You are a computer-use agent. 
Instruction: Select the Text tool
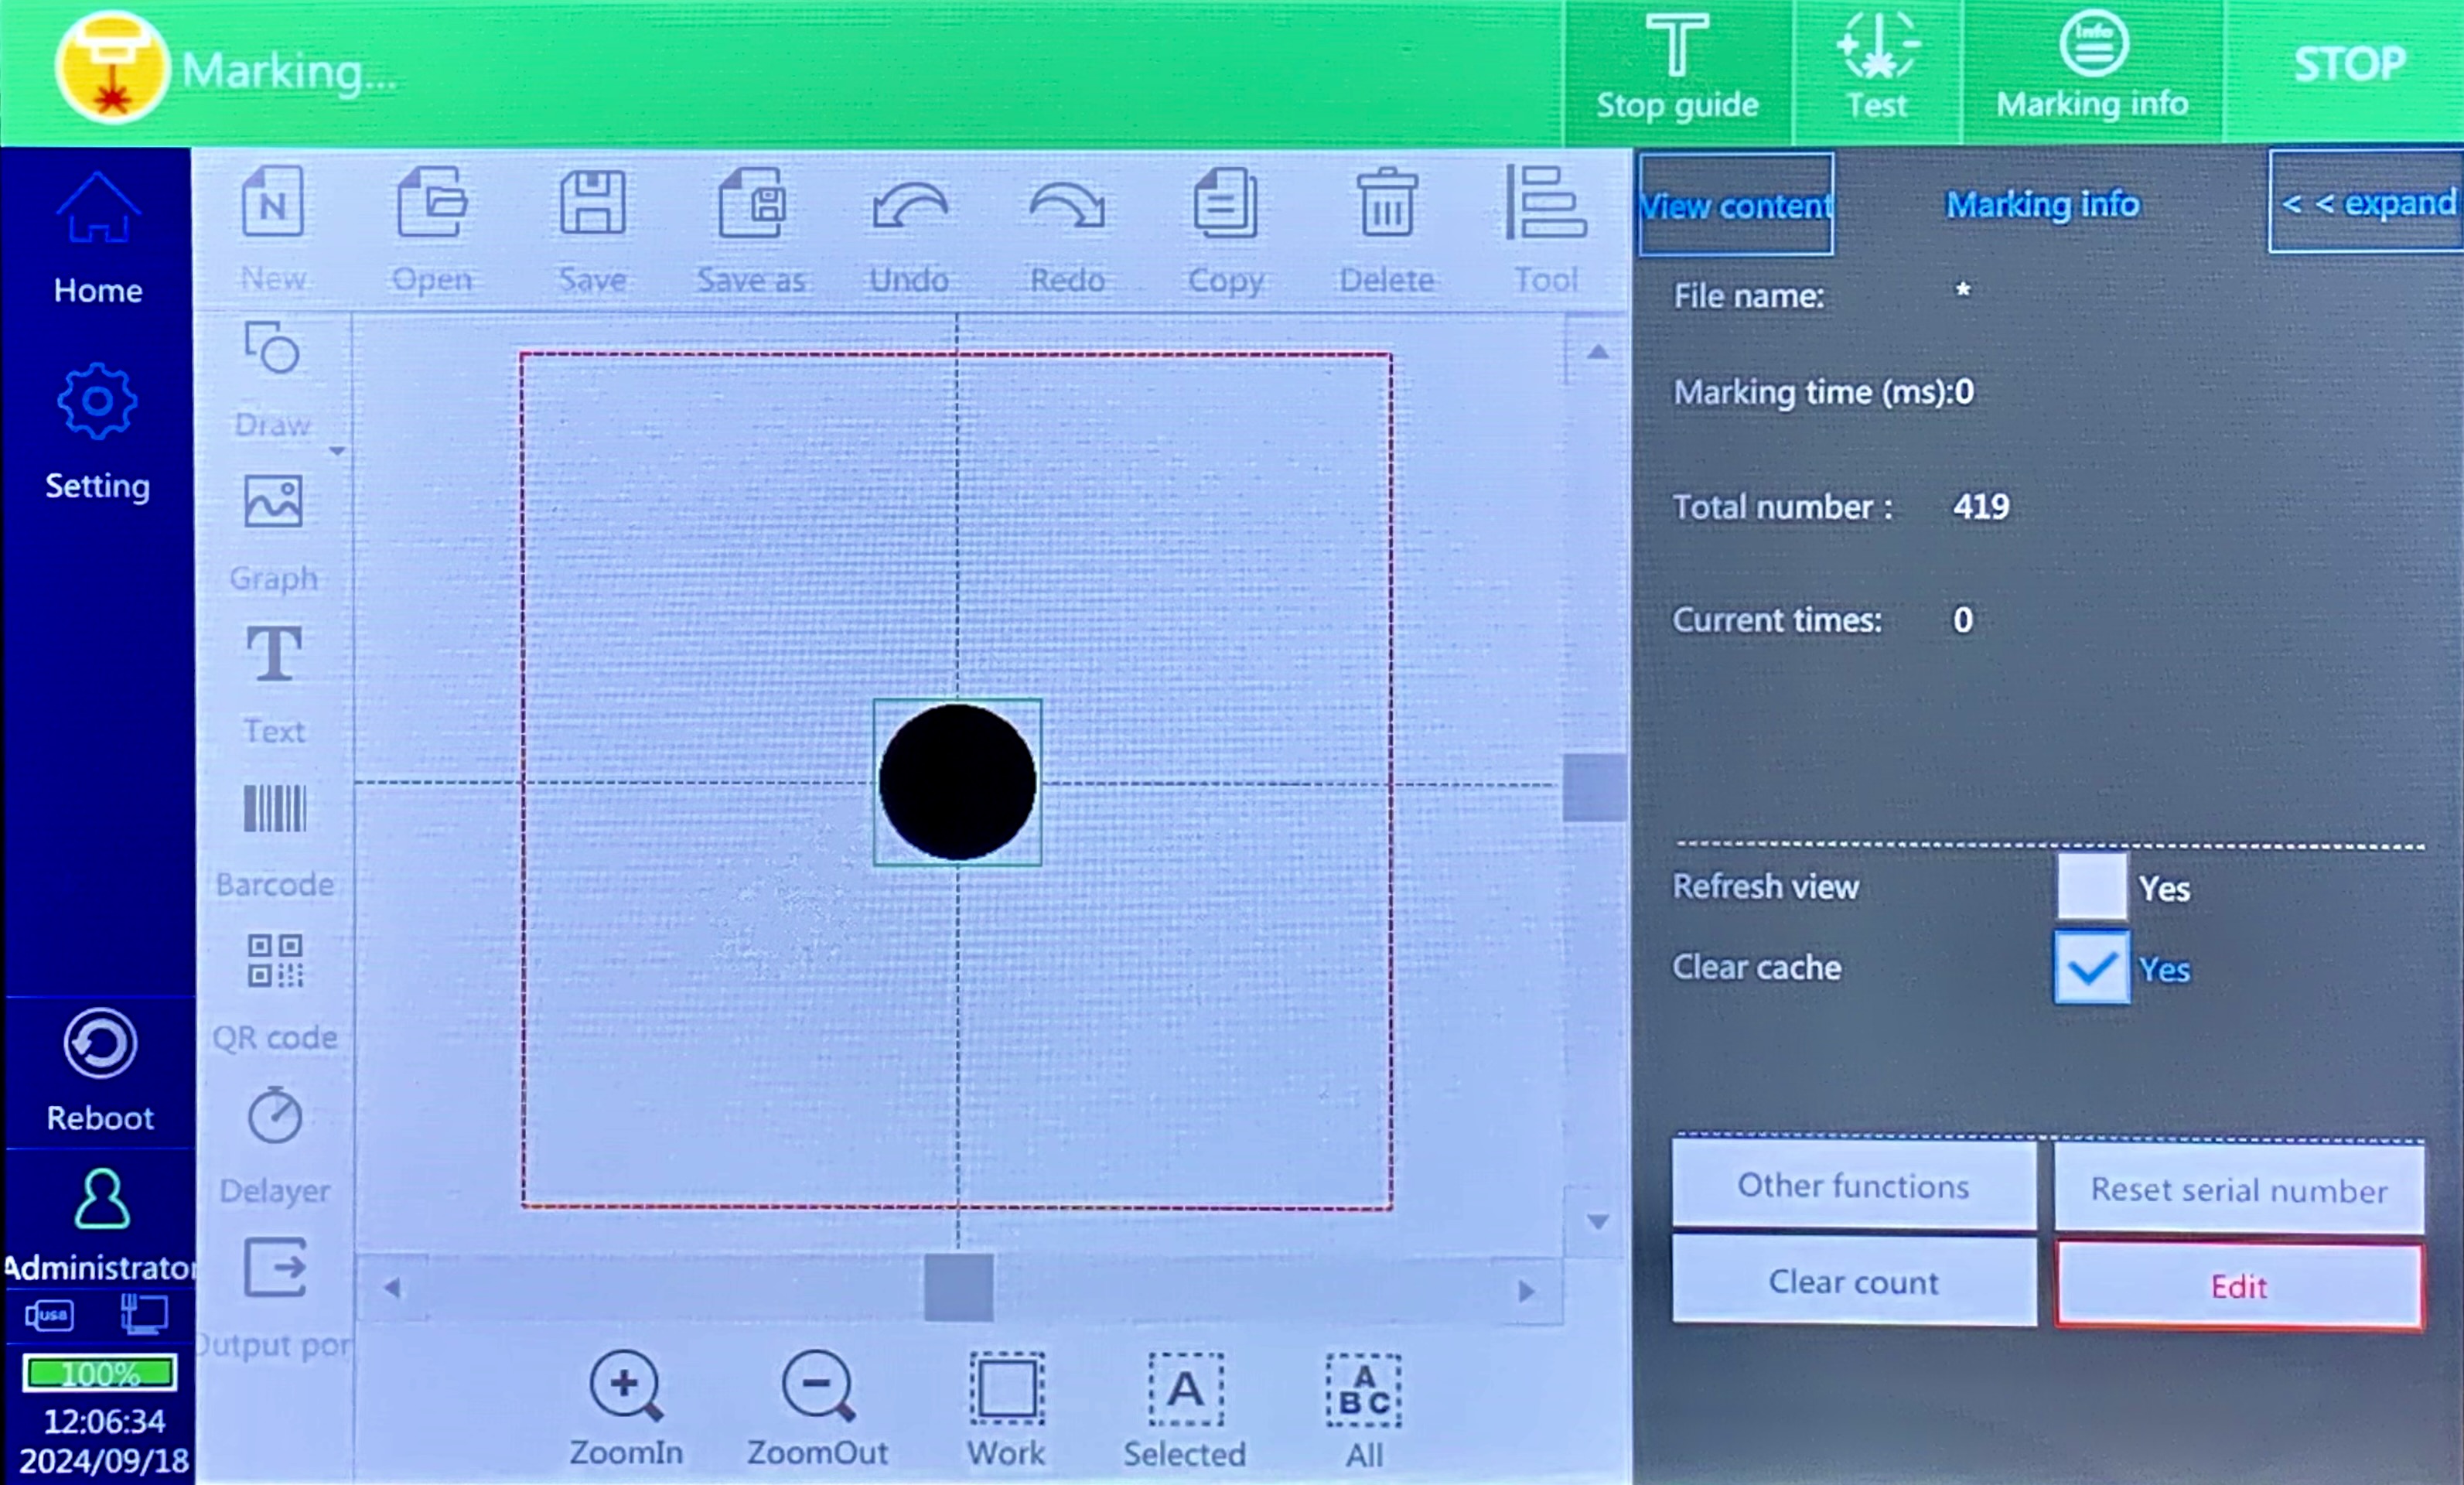tap(274, 653)
